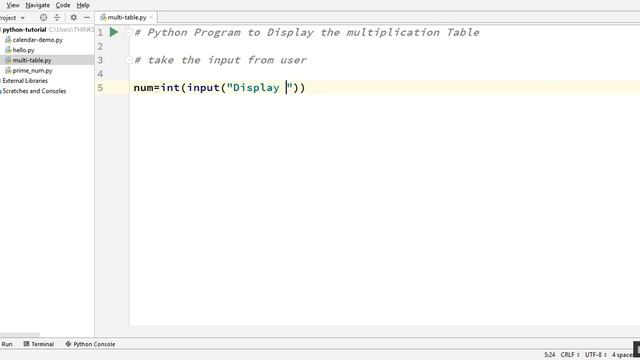Select the python-tutorial project root
Viewport: 640px width, 360px height.
coord(24,30)
